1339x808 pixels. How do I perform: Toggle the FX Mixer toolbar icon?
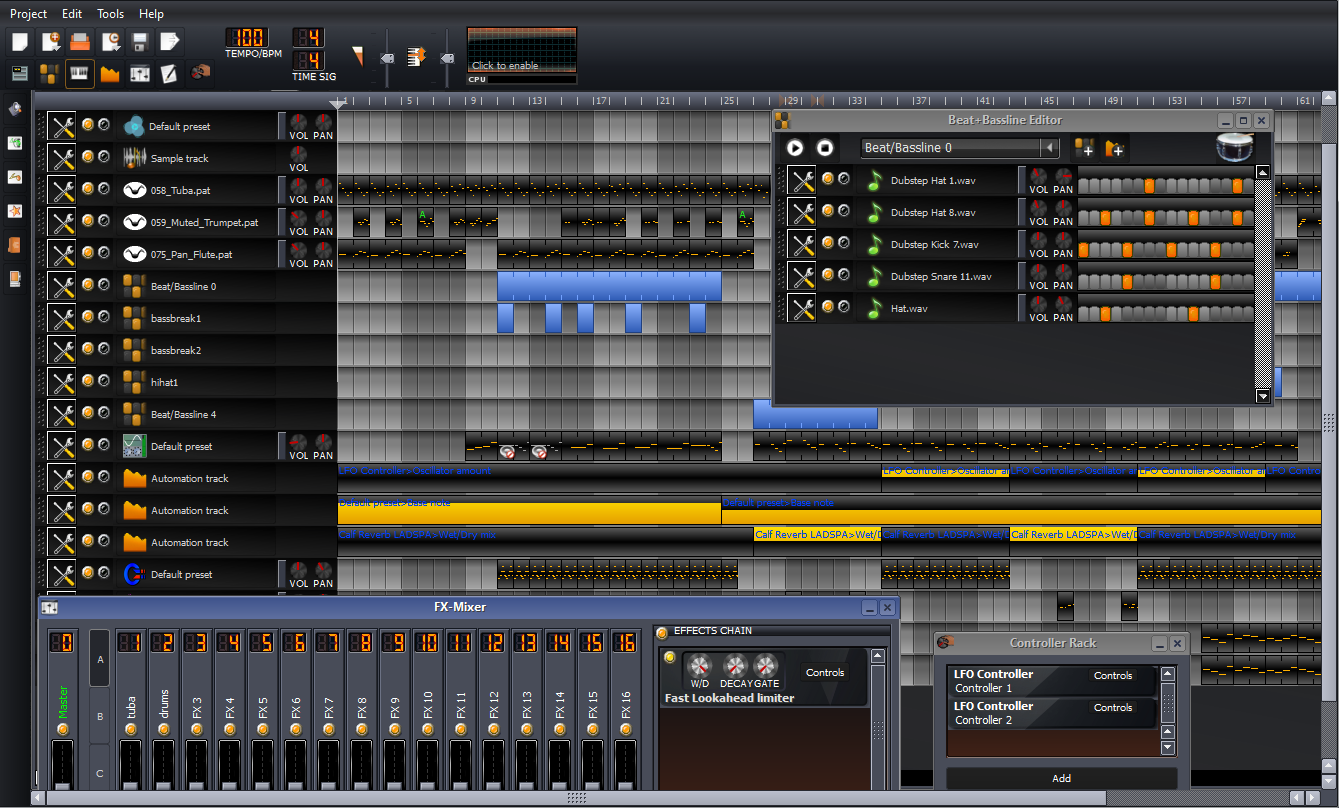click(x=141, y=73)
